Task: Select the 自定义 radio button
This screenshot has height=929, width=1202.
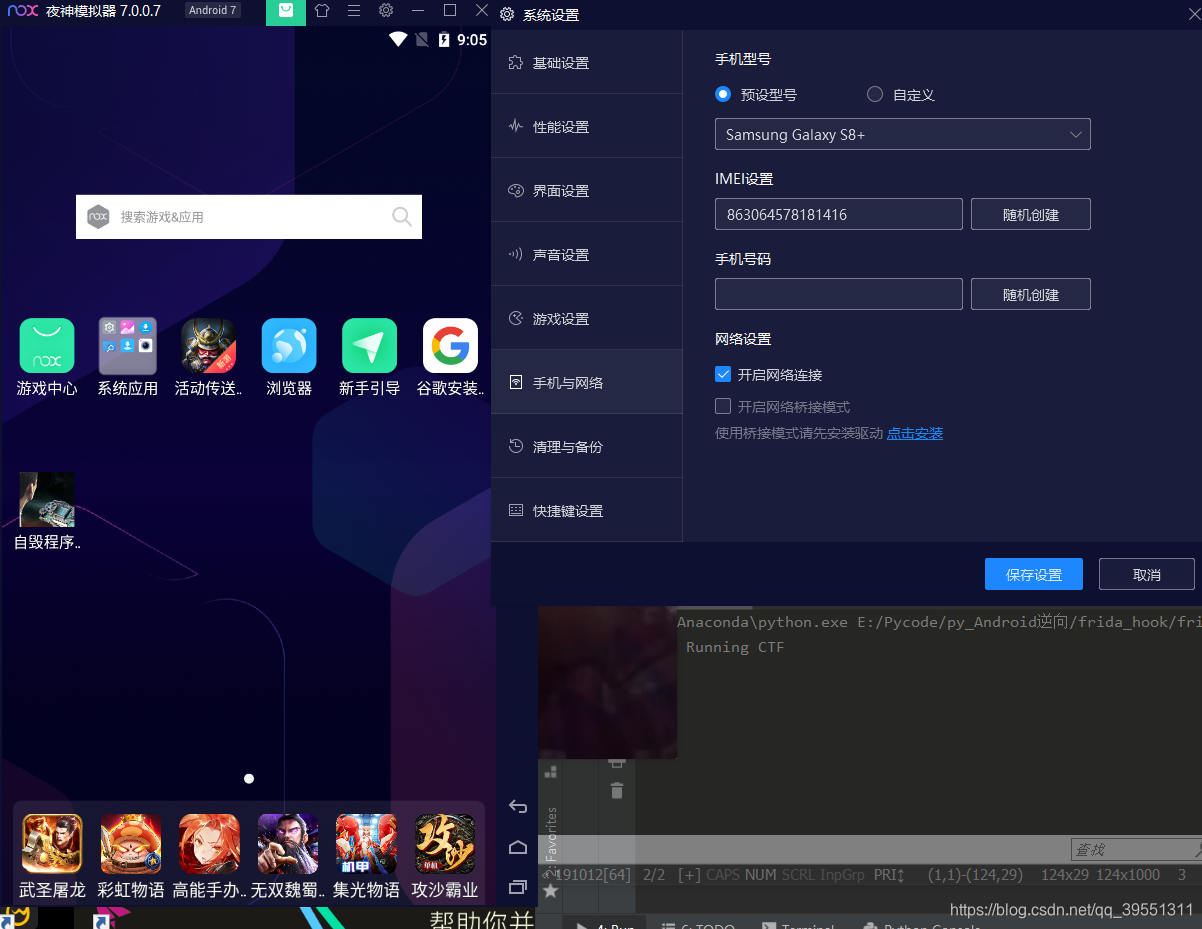Action: [875, 95]
